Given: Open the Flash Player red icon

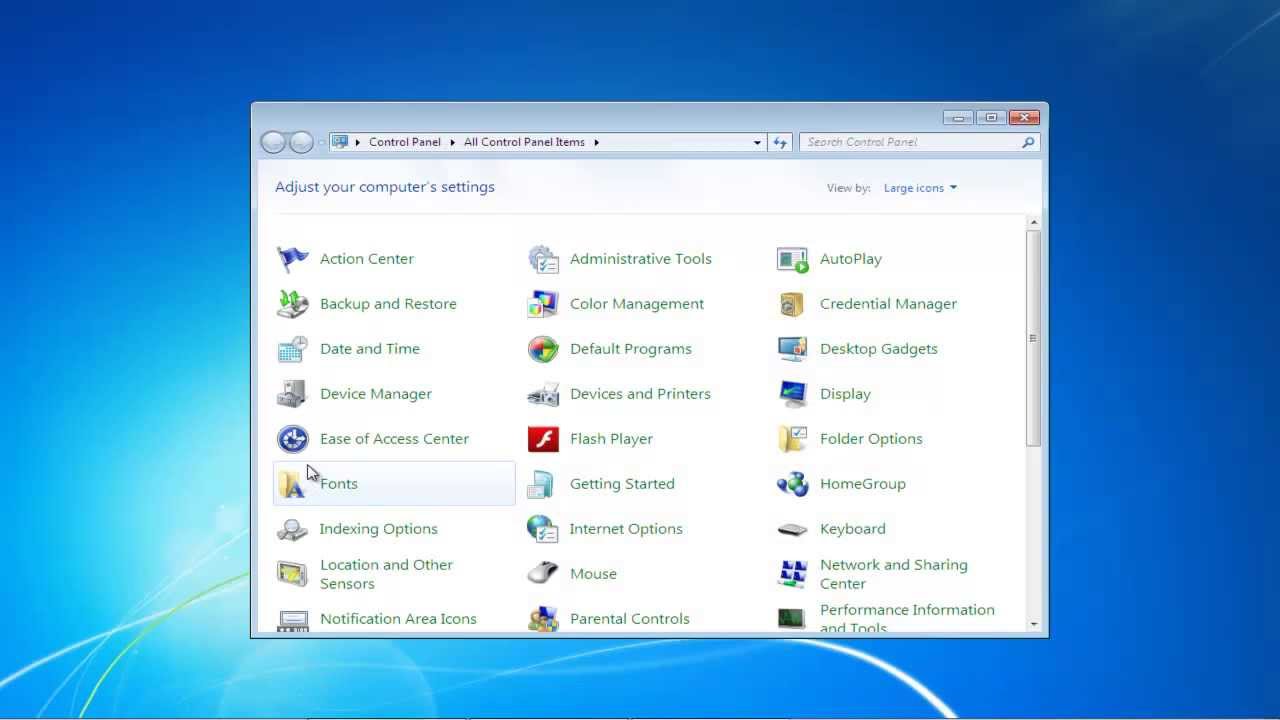Looking at the screenshot, I should point(543,439).
